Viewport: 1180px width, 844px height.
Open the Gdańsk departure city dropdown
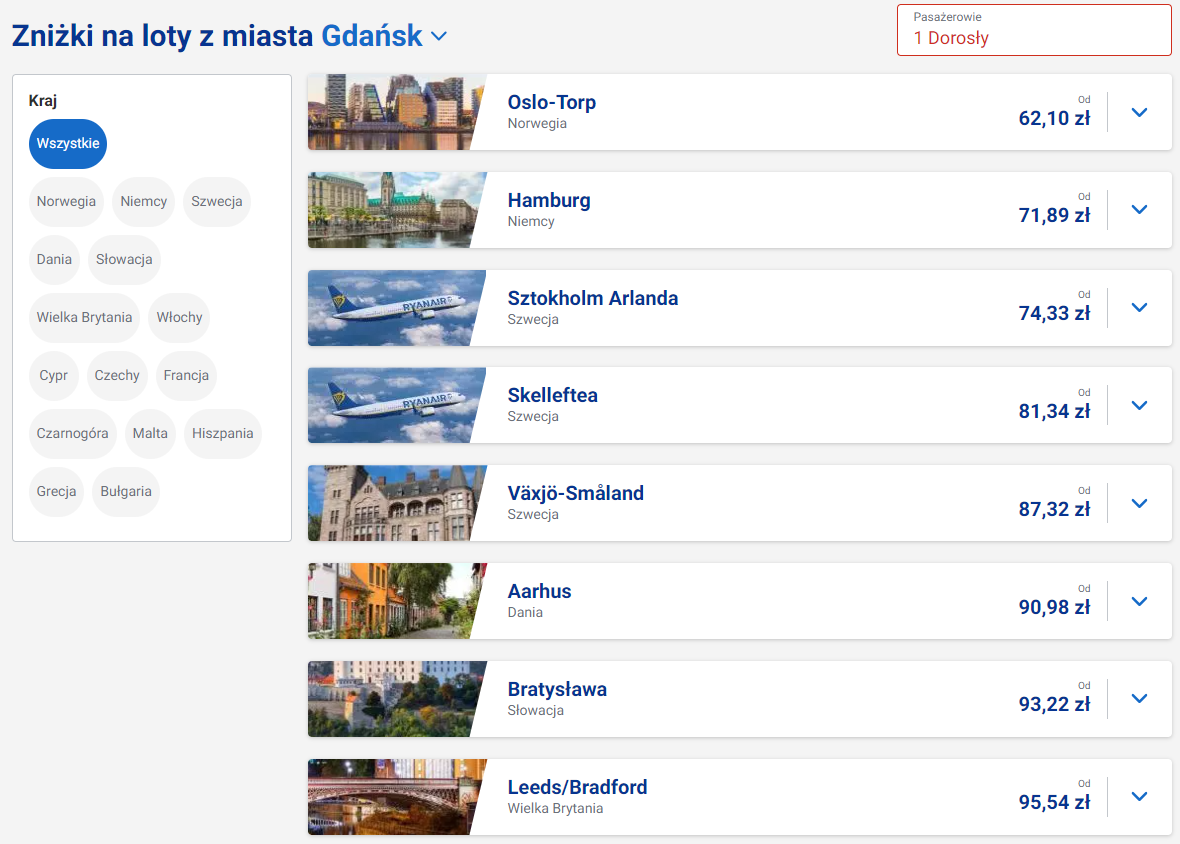438,37
